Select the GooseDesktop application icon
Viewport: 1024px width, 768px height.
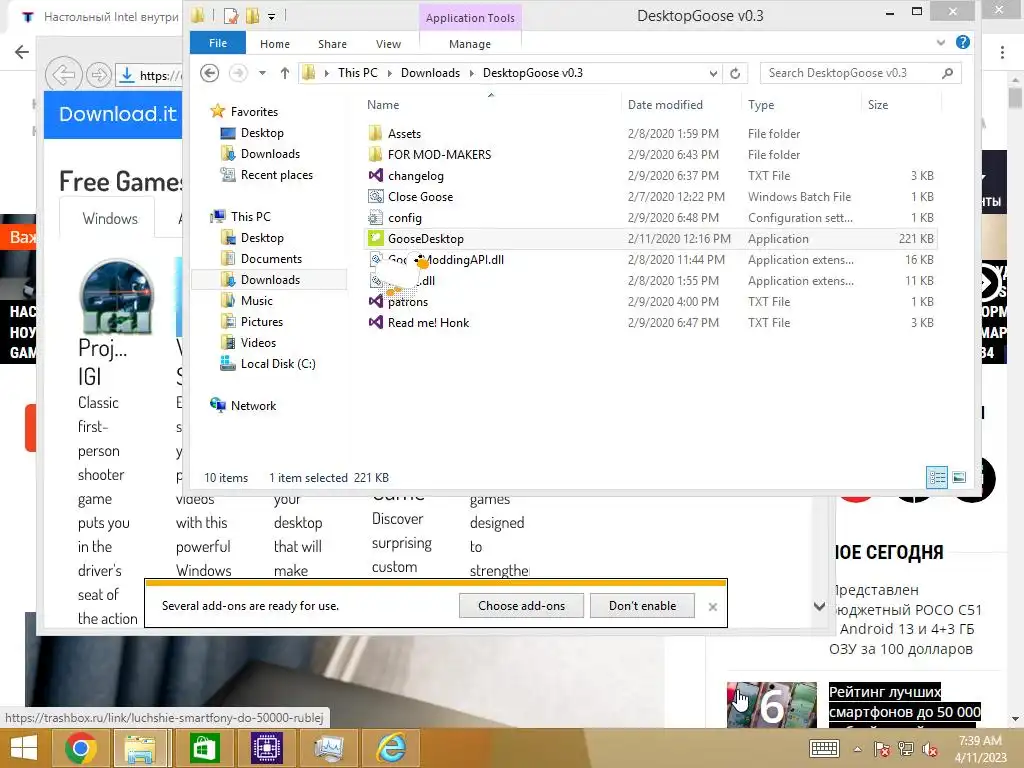[376, 238]
